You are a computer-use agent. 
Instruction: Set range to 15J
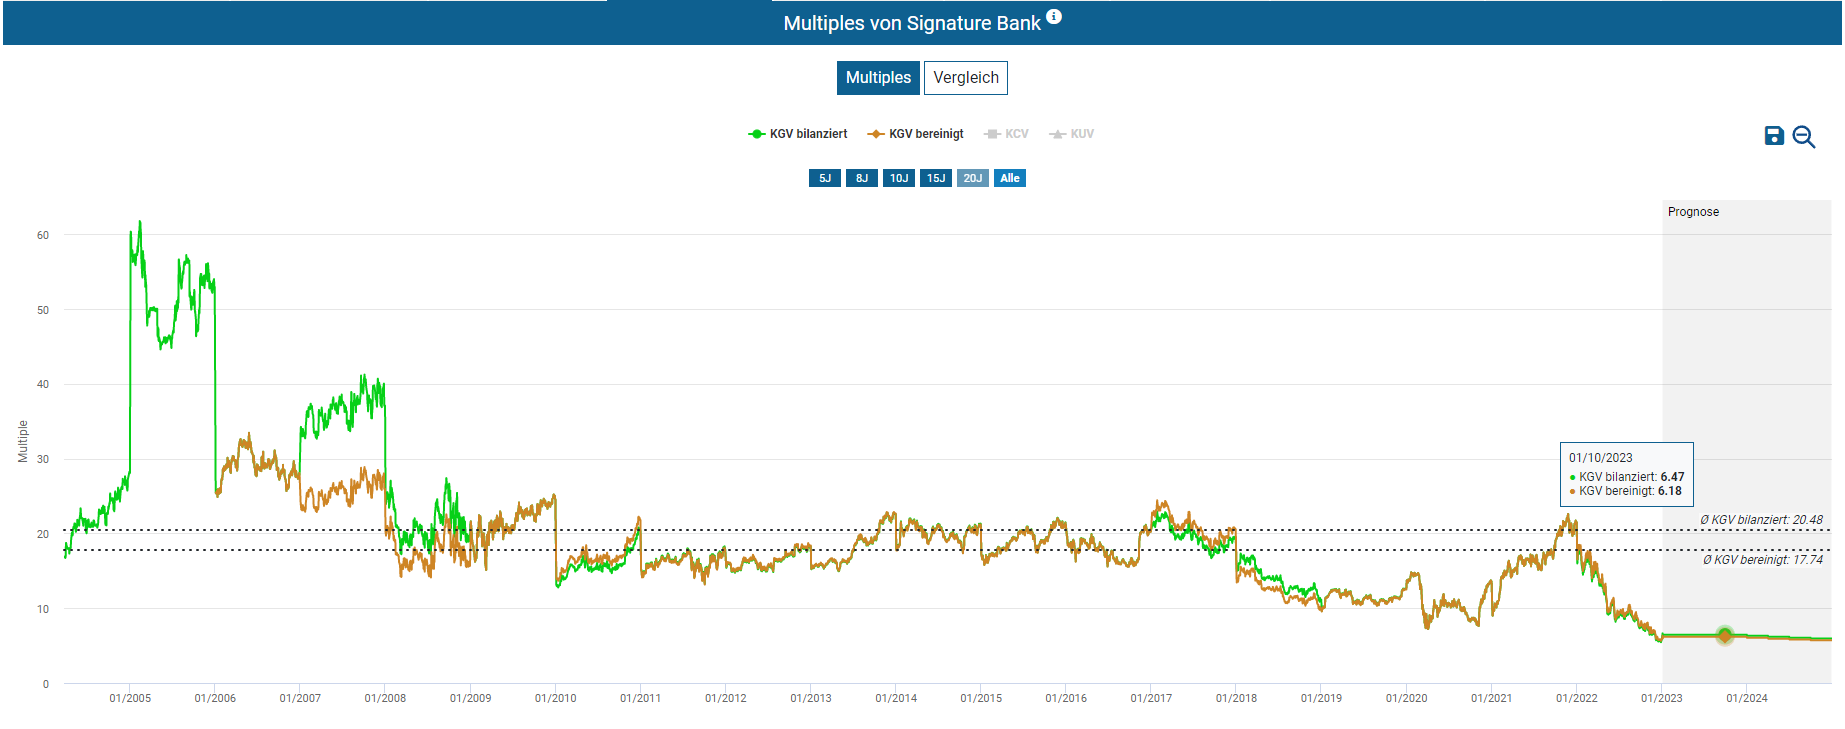pos(936,178)
